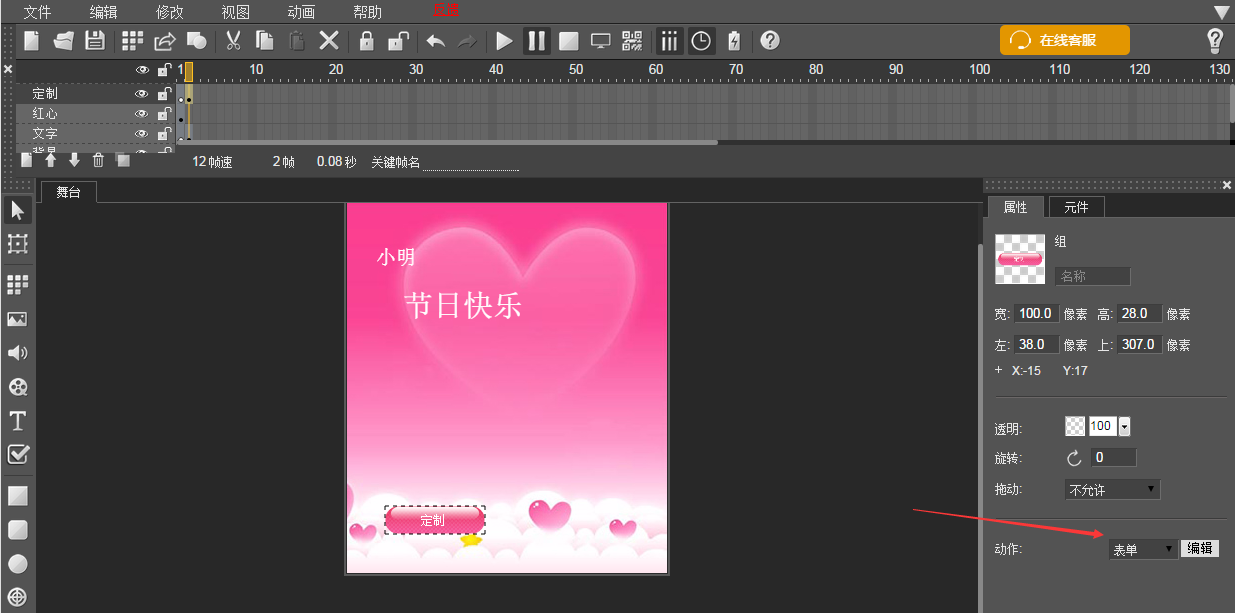Hide the 定制 layer
This screenshot has width=1235, height=613.
[x=141, y=92]
